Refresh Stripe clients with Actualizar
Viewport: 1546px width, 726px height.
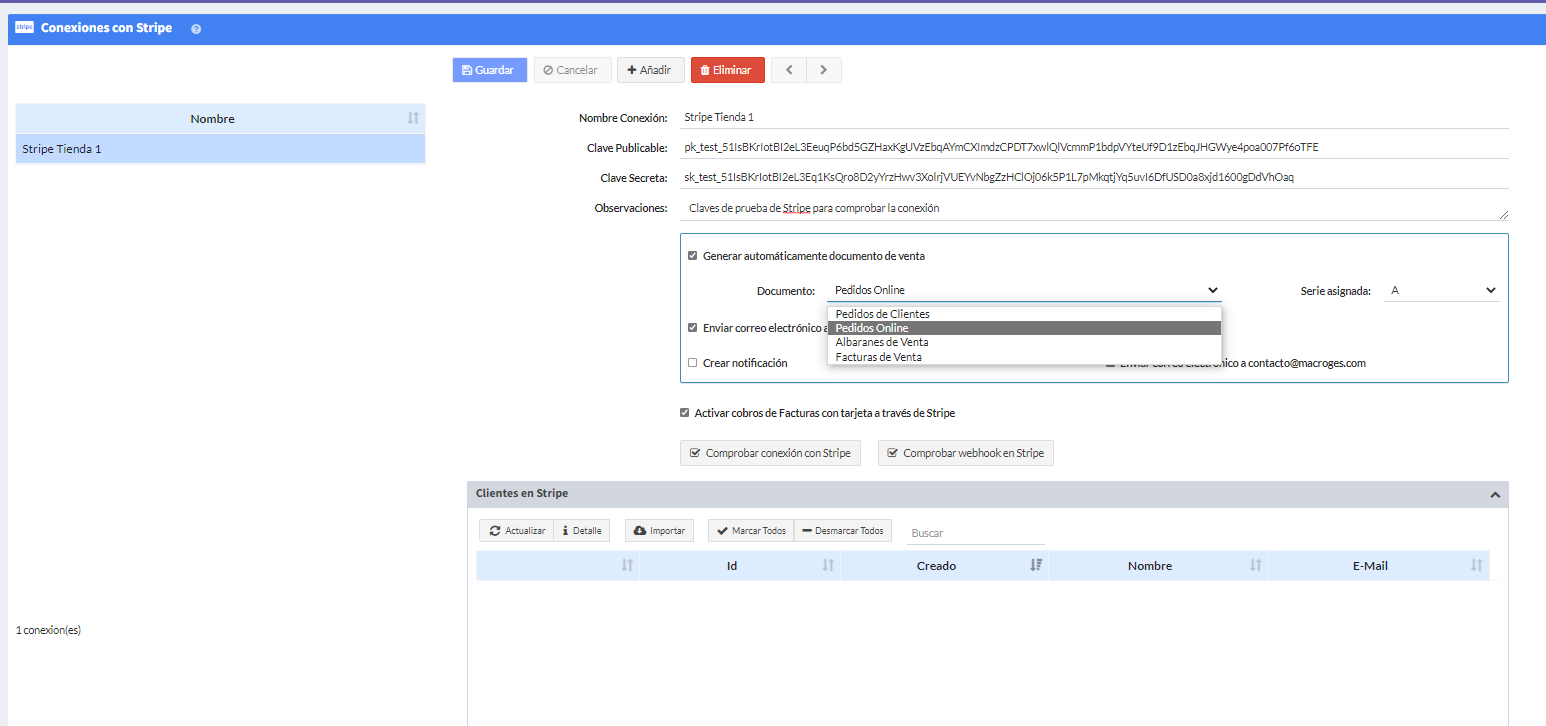516,530
